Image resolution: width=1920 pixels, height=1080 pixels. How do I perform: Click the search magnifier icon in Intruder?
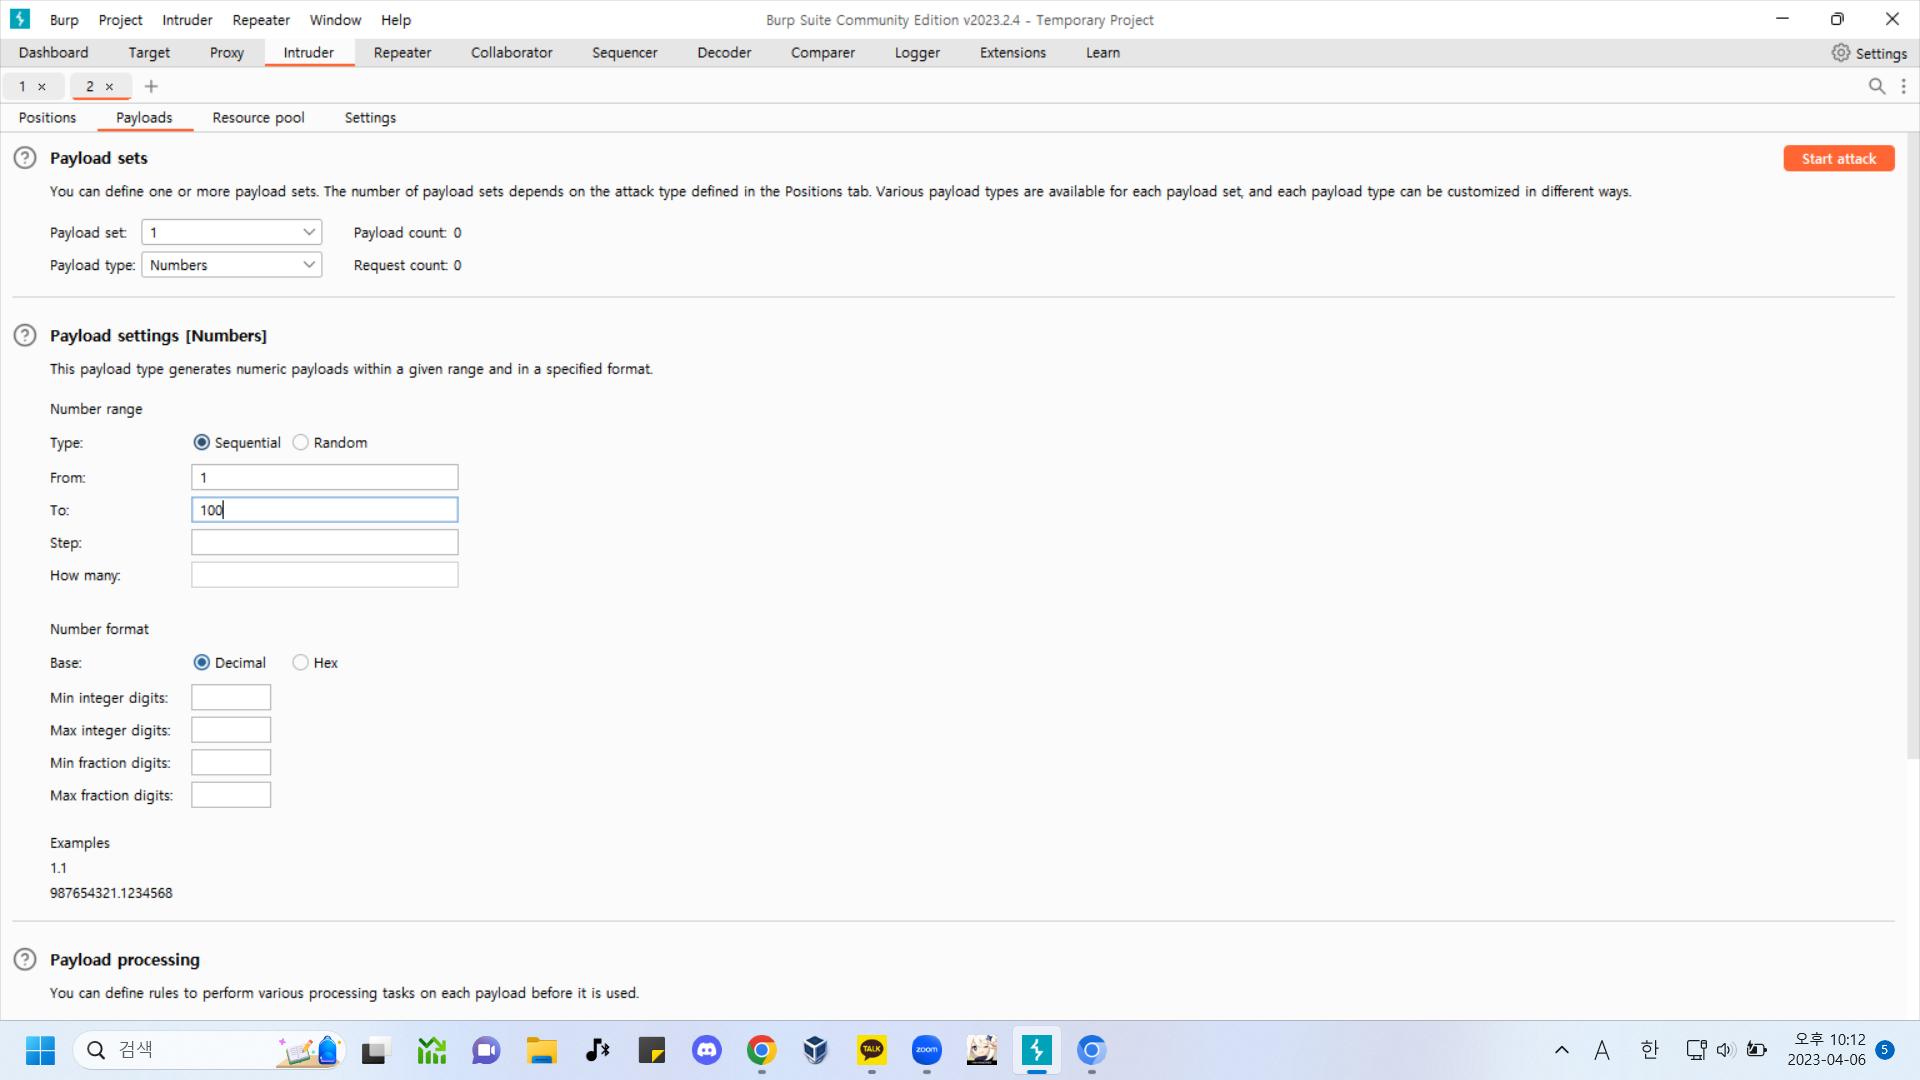[1877, 87]
